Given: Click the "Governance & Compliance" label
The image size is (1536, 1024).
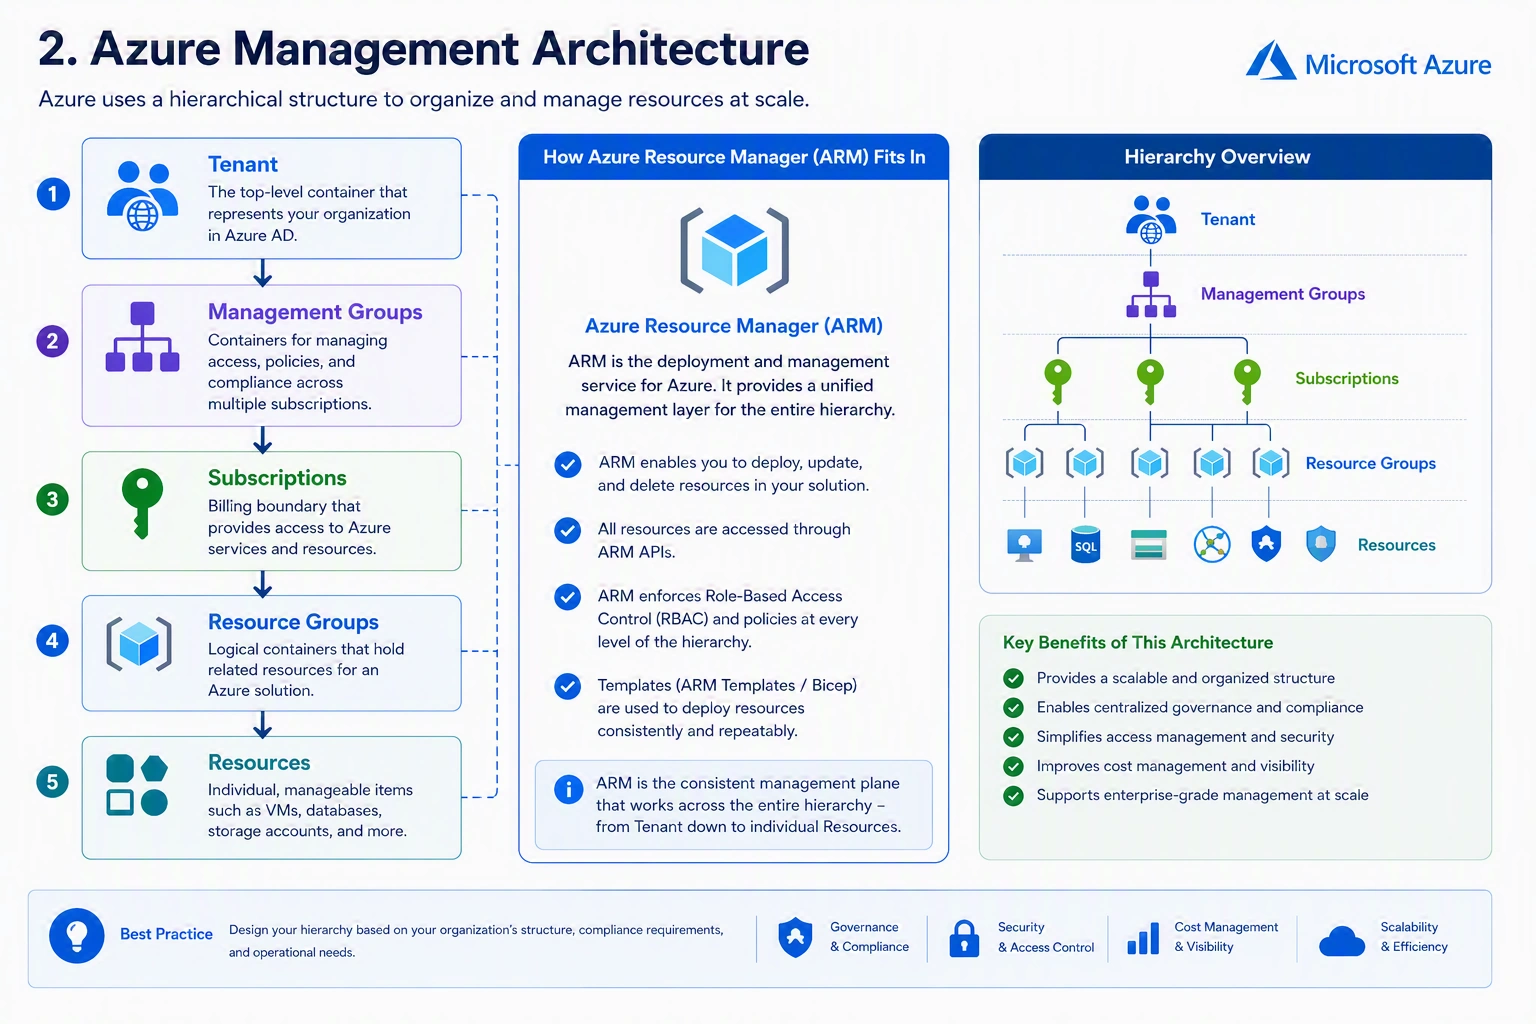Looking at the screenshot, I should point(869,937).
